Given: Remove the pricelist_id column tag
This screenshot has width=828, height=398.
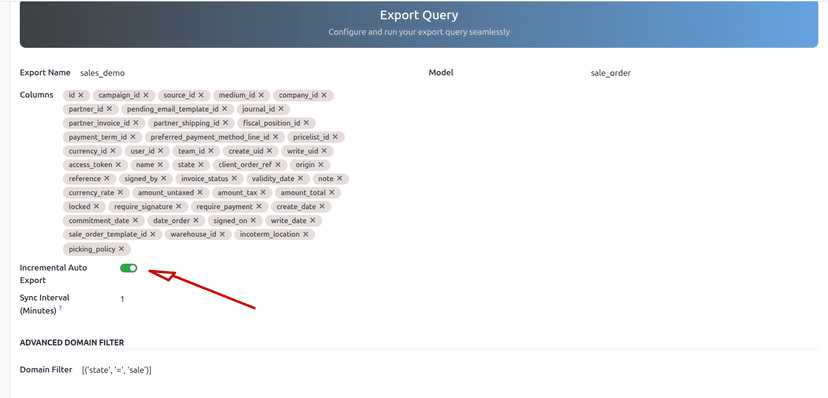Looking at the screenshot, I should click(x=335, y=137).
